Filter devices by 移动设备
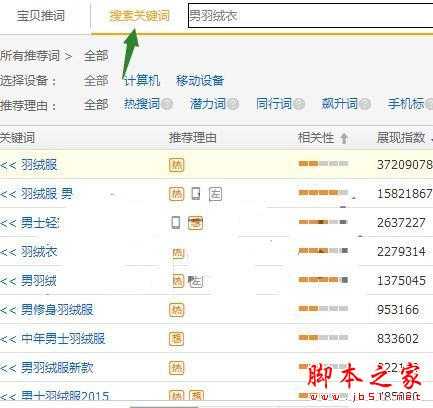 tap(200, 80)
